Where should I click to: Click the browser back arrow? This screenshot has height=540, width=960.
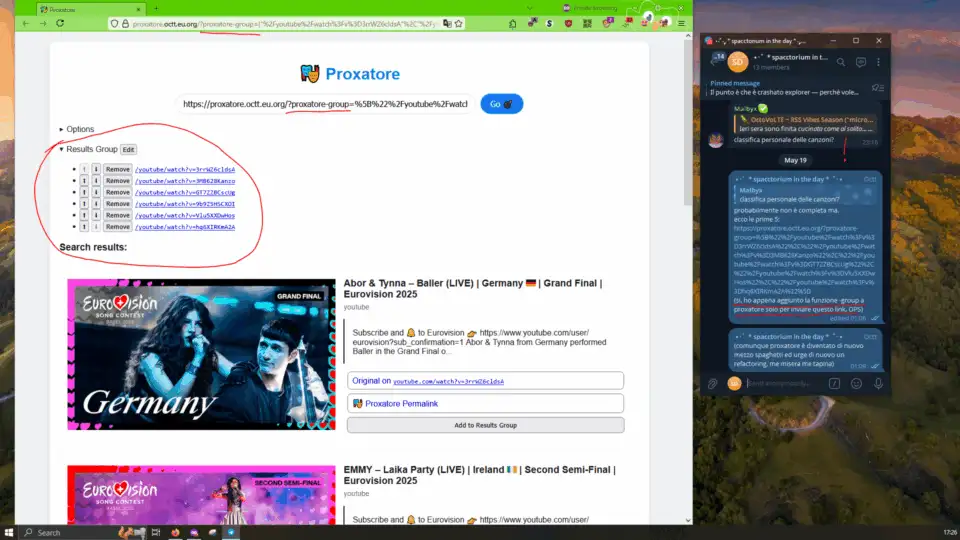click(x=25, y=23)
